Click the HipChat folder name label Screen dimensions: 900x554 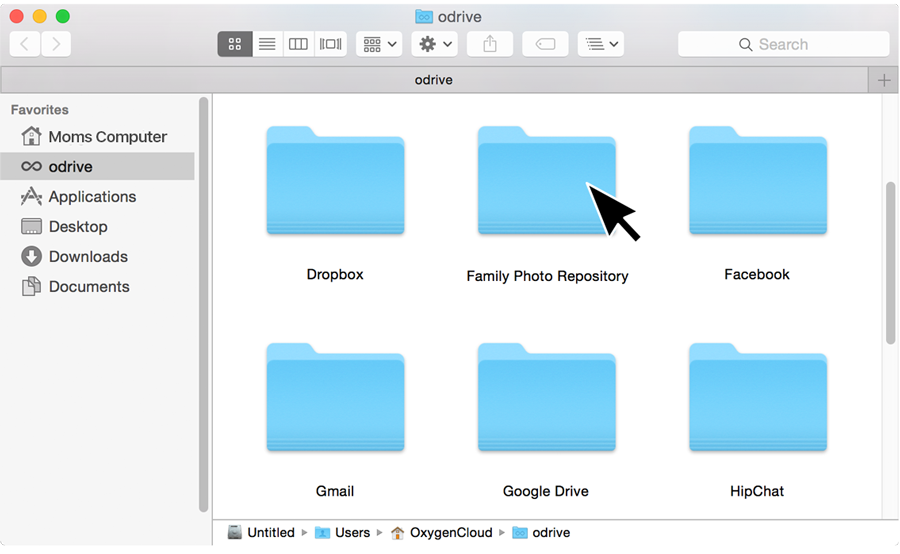point(757,491)
